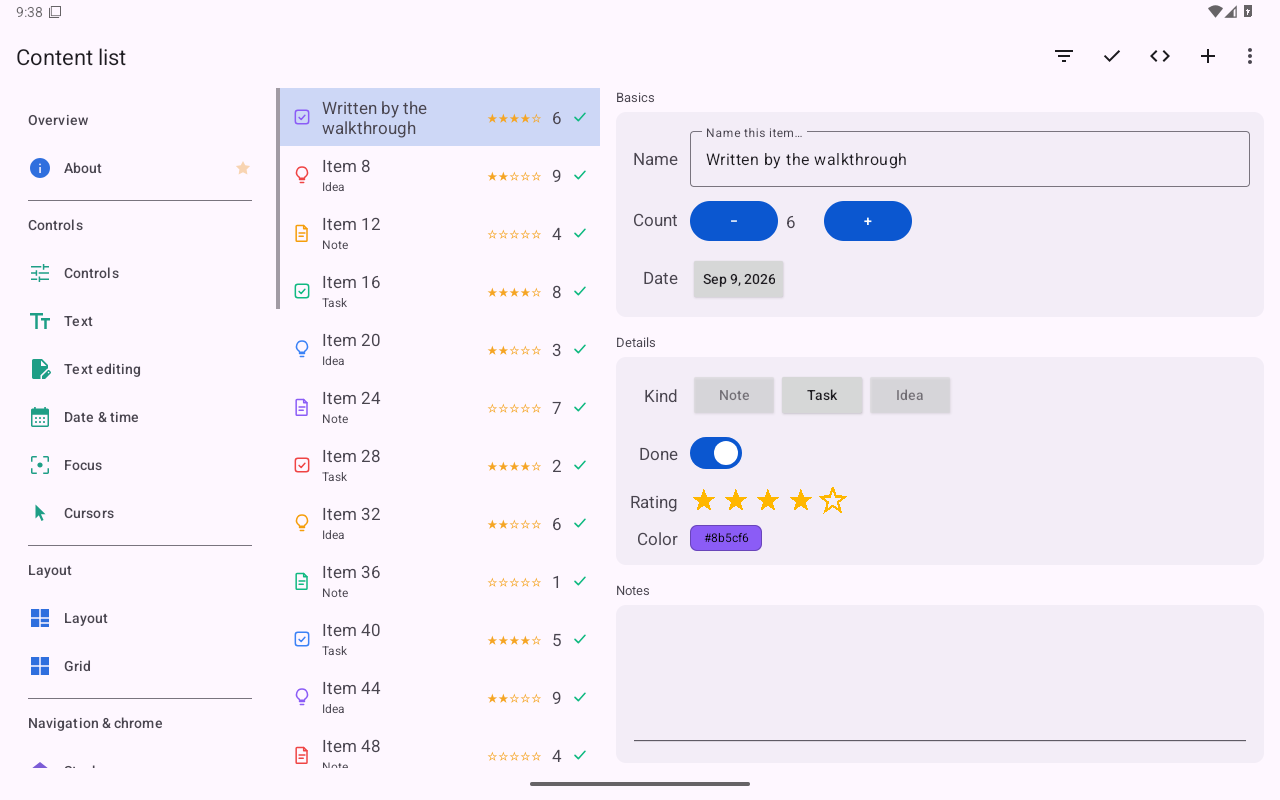Go to Date & time page
Image resolution: width=1280 pixels, height=800 pixels.
coord(140,417)
